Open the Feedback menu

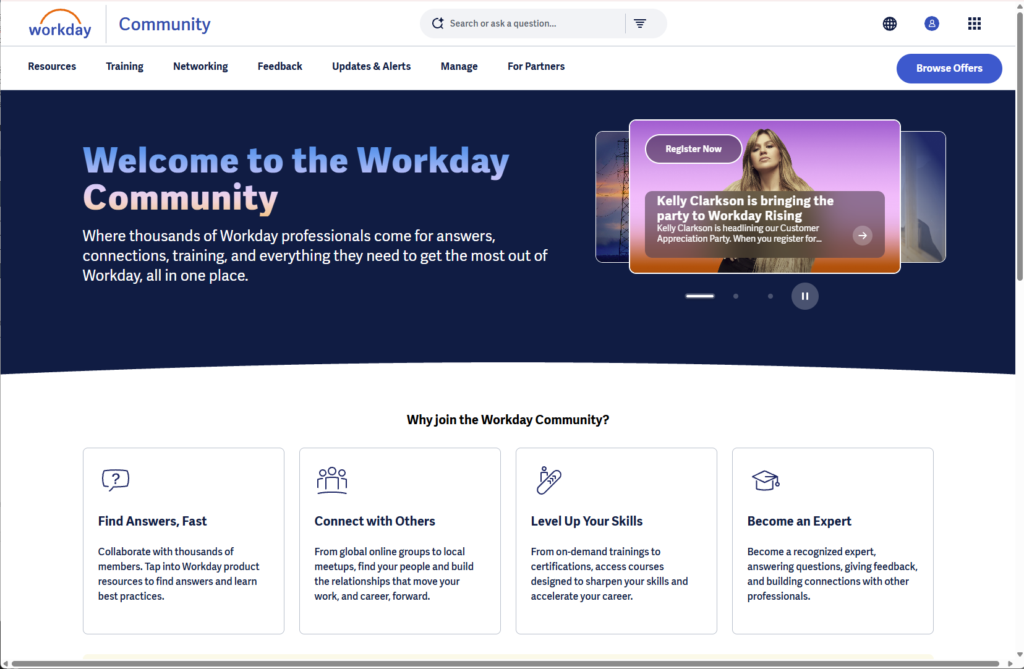280,67
